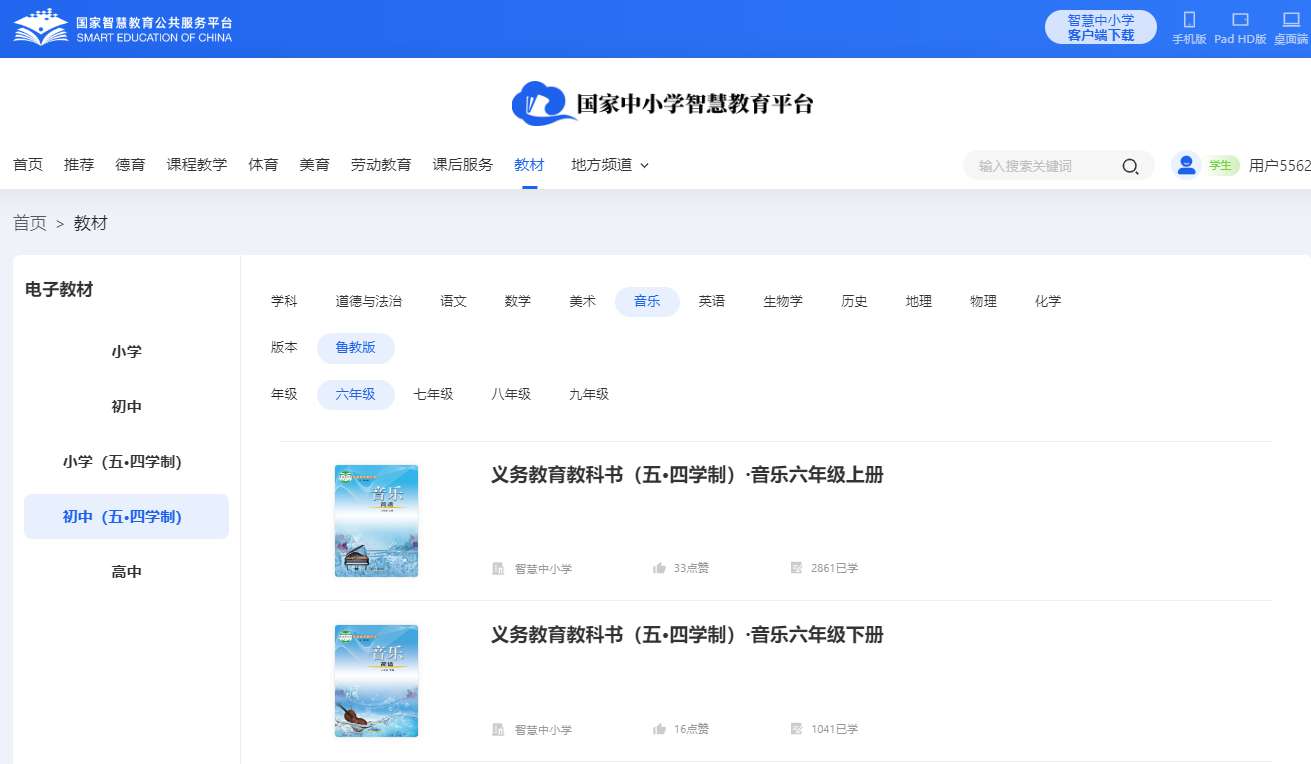Open the 音乐六年级上册 cover thumbnail
The image size is (1311, 764).
click(x=376, y=521)
